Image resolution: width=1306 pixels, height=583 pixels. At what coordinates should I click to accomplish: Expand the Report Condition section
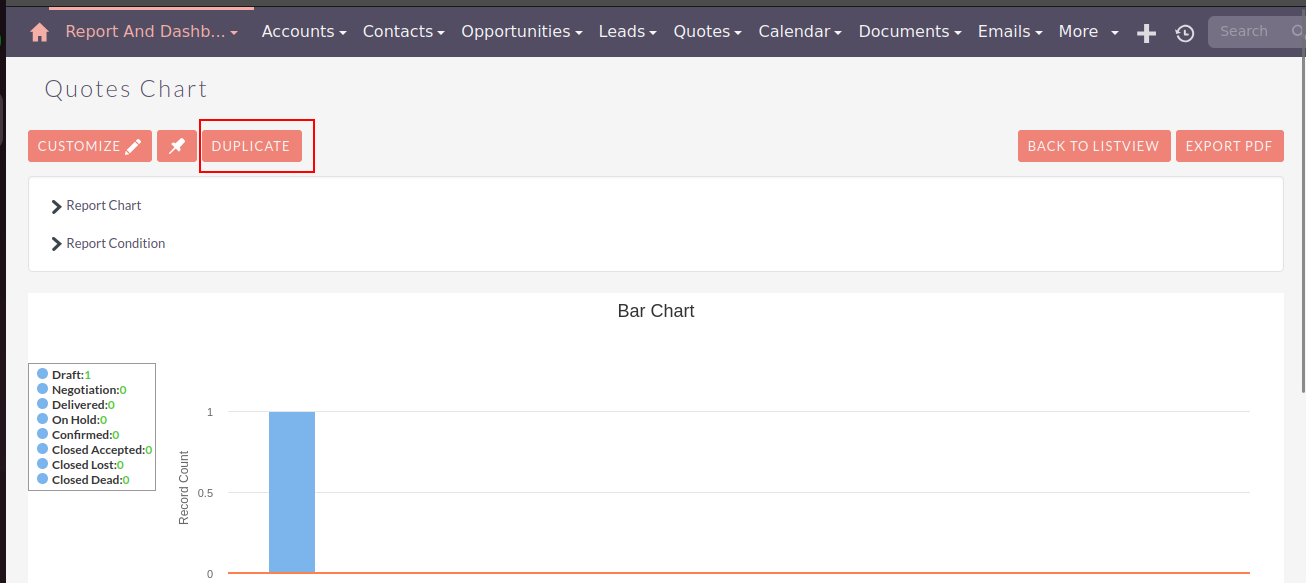point(108,244)
